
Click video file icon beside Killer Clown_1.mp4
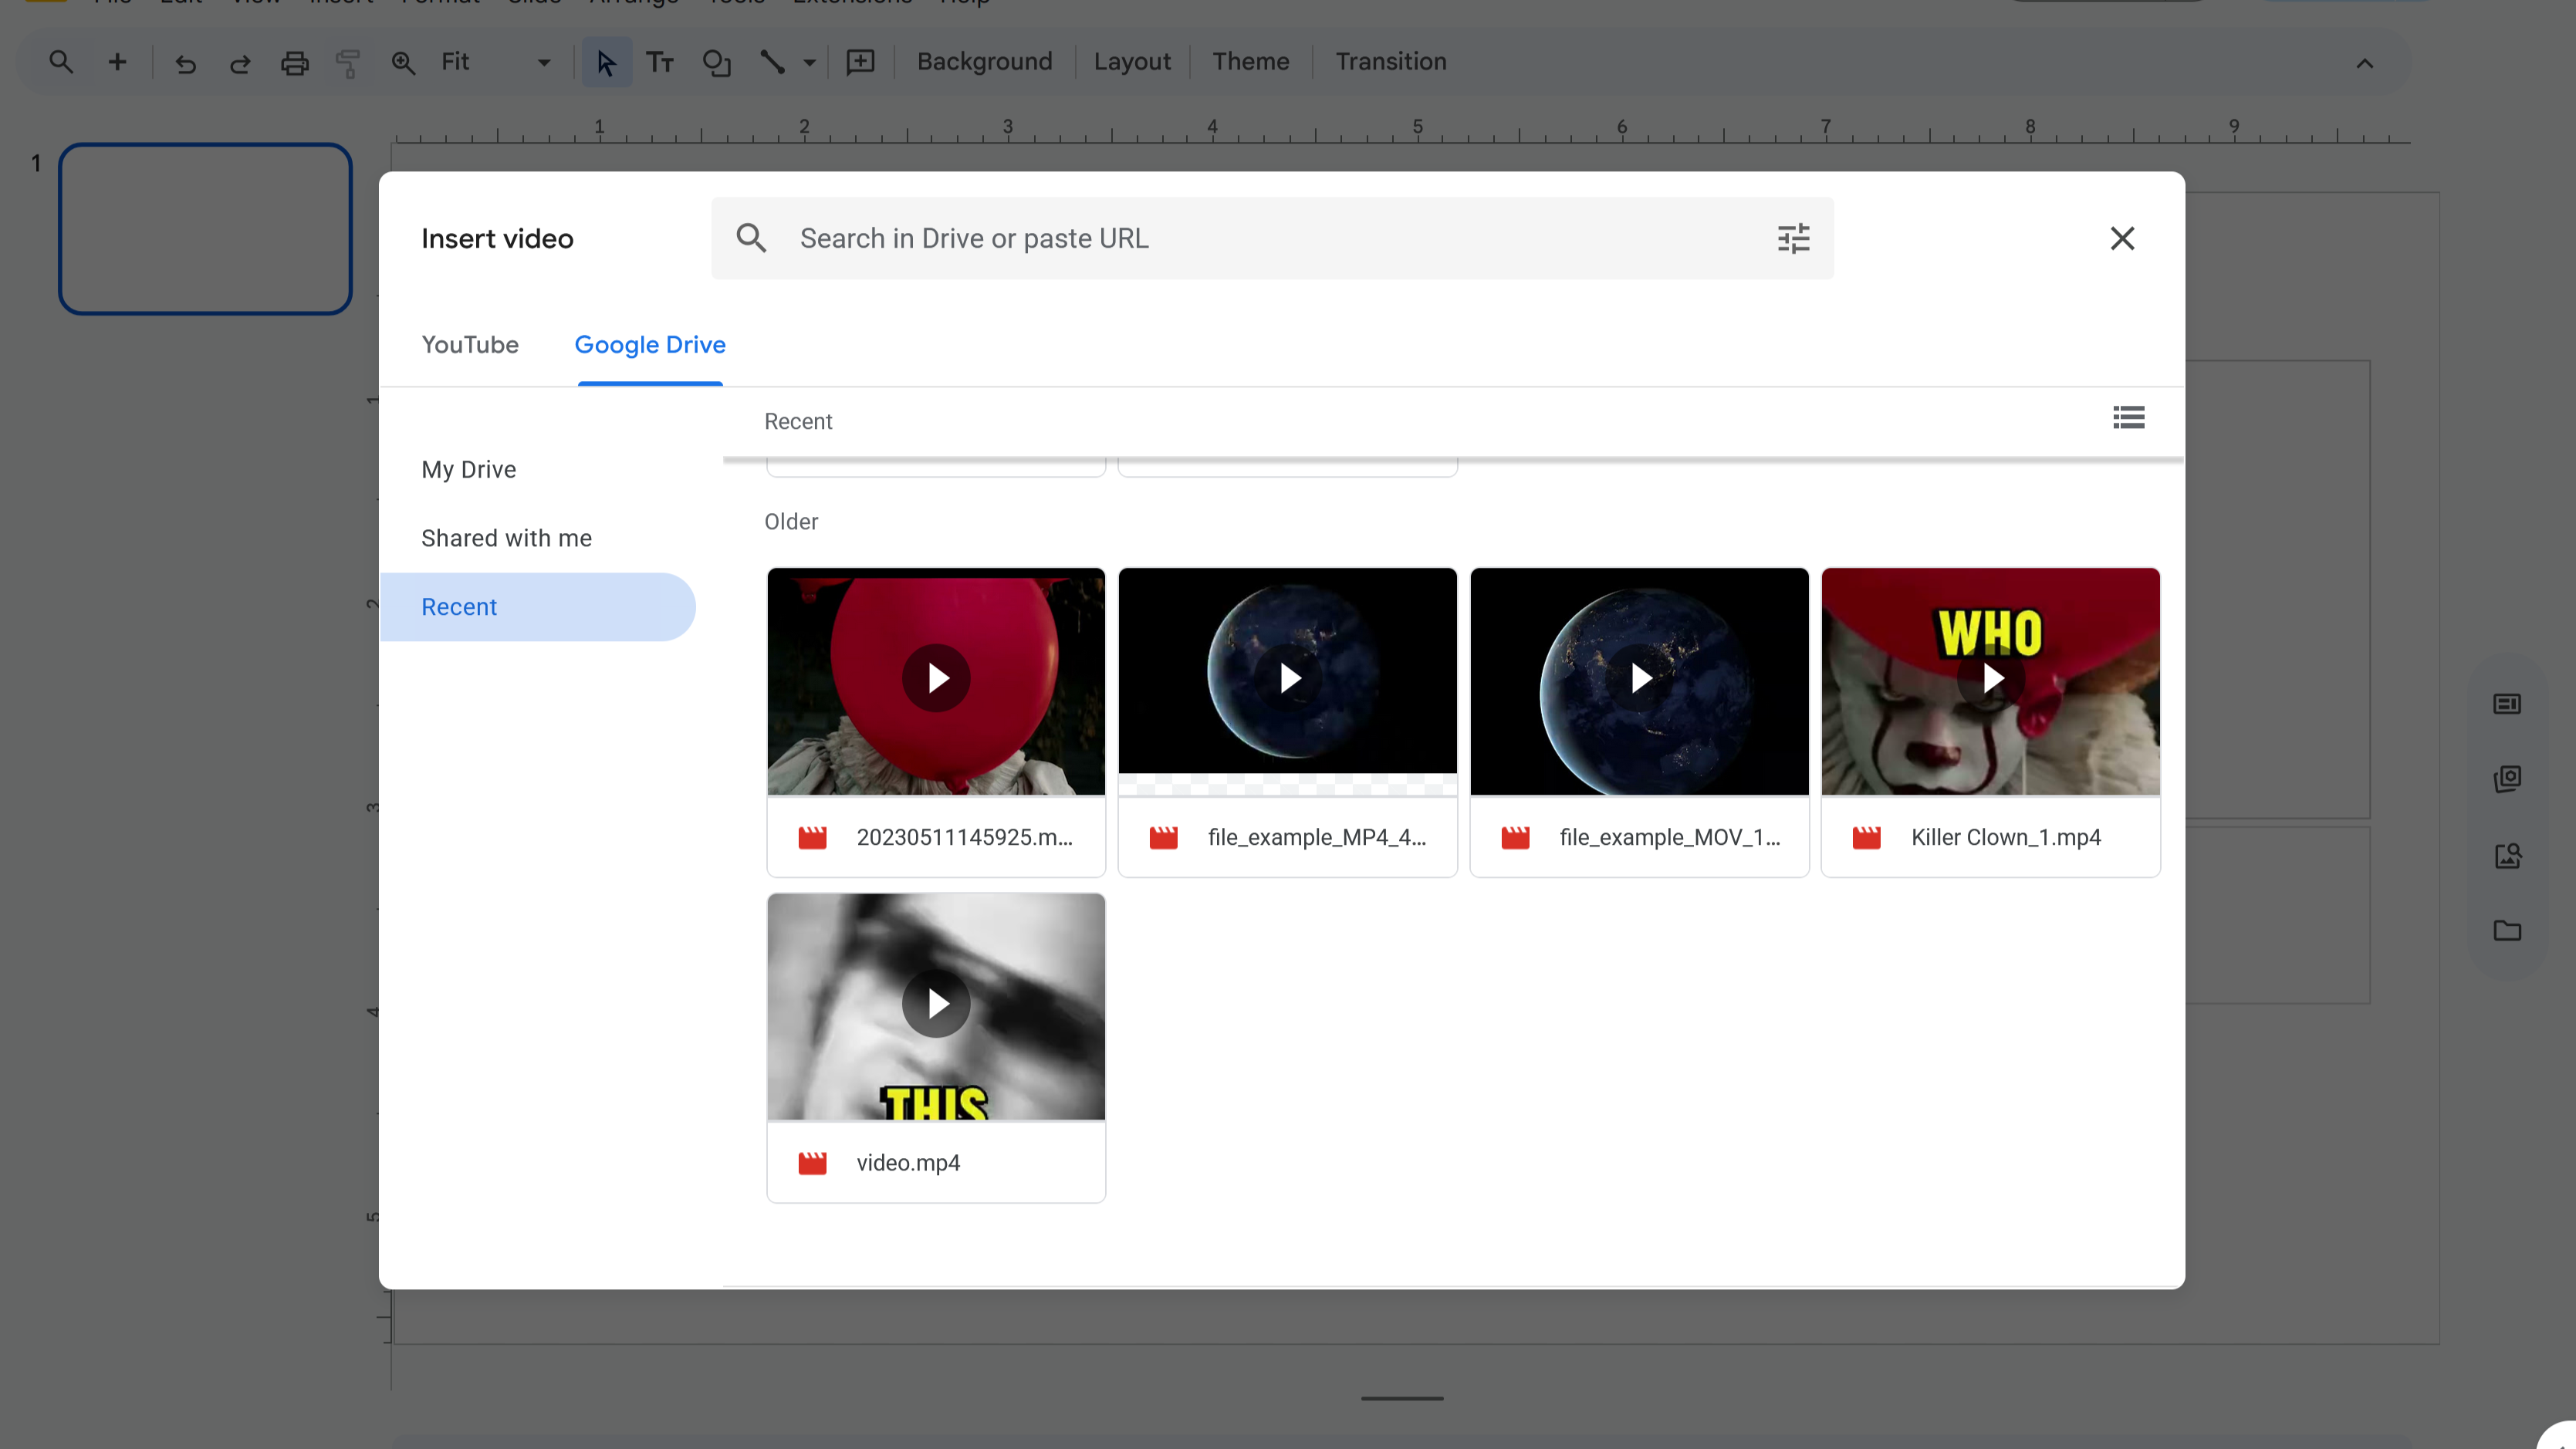[1866, 837]
